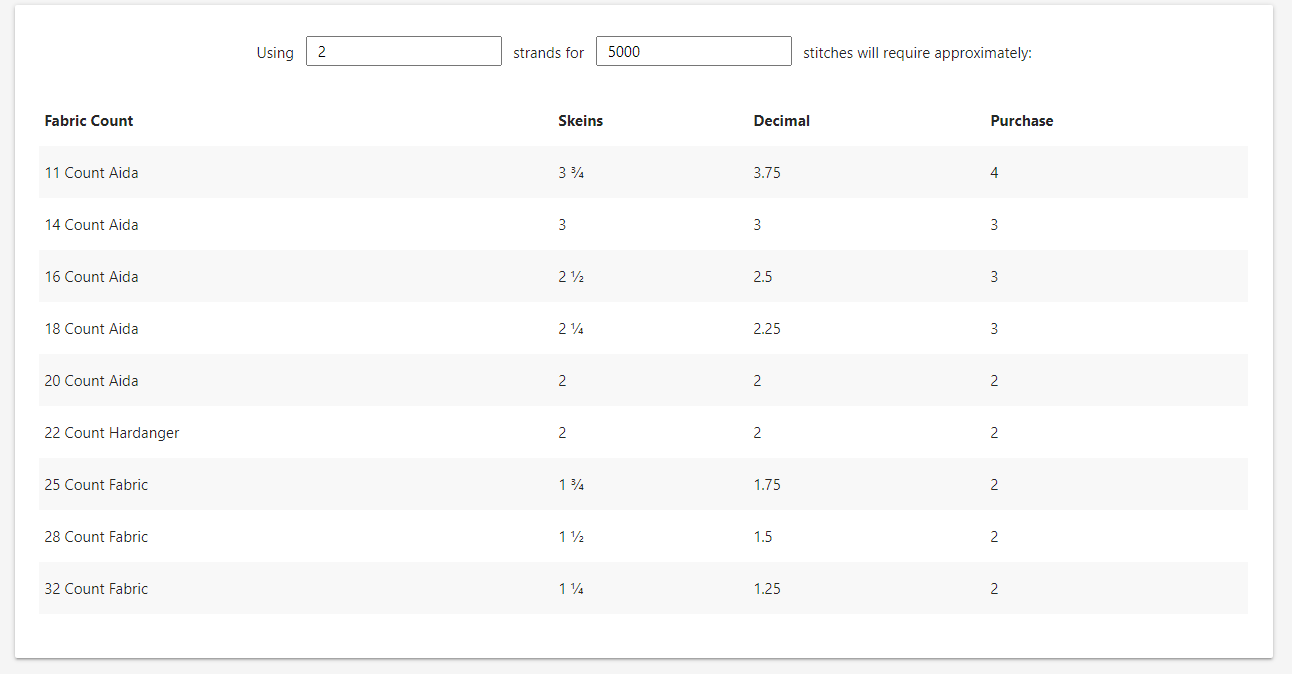1292x674 pixels.
Task: Click the text strands for between the inputs
Action: (548, 52)
